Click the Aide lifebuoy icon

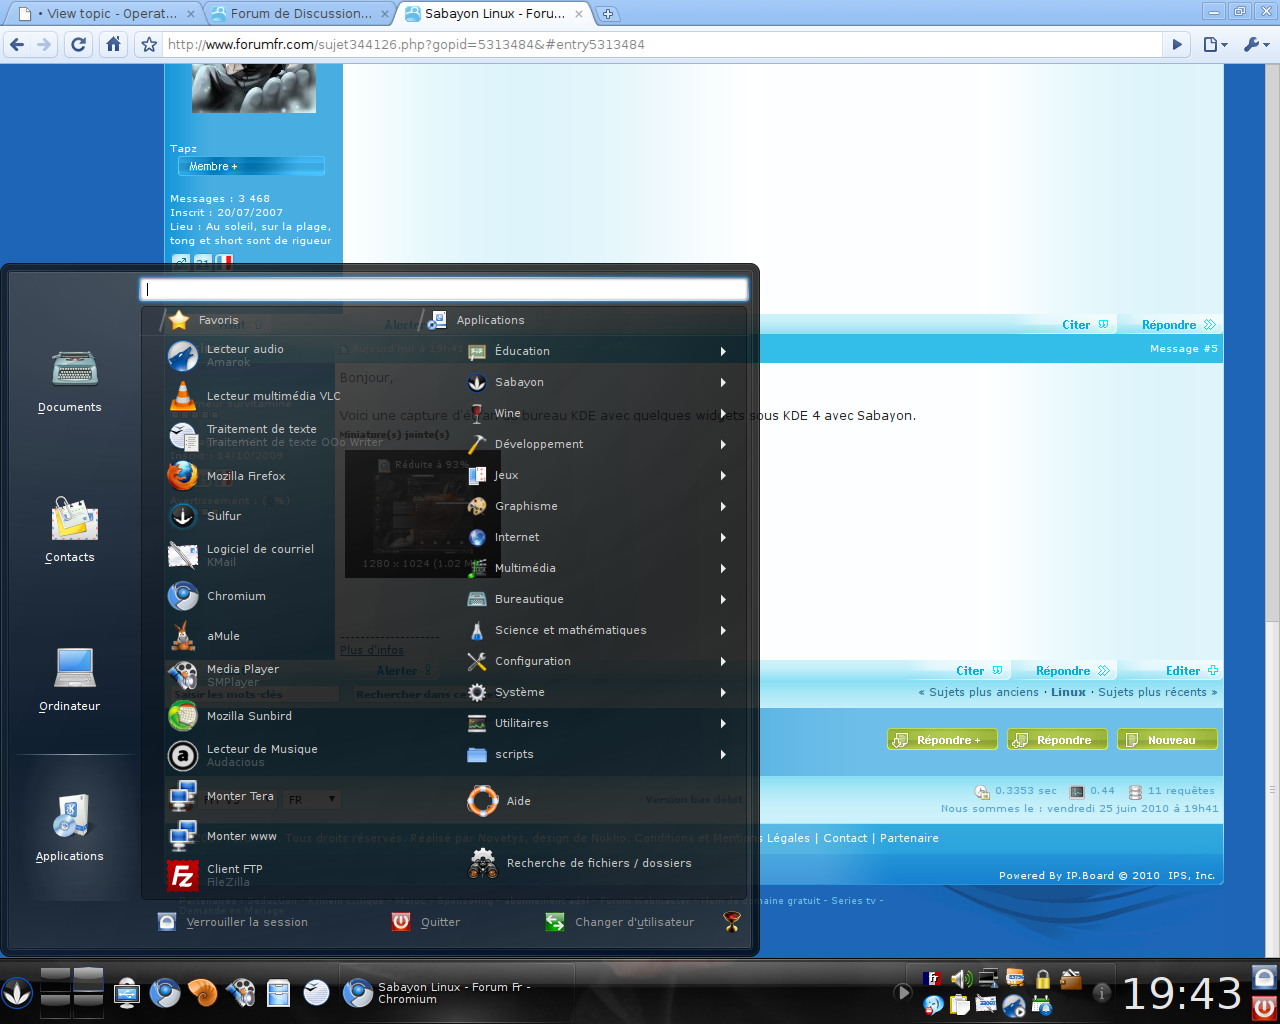(483, 801)
